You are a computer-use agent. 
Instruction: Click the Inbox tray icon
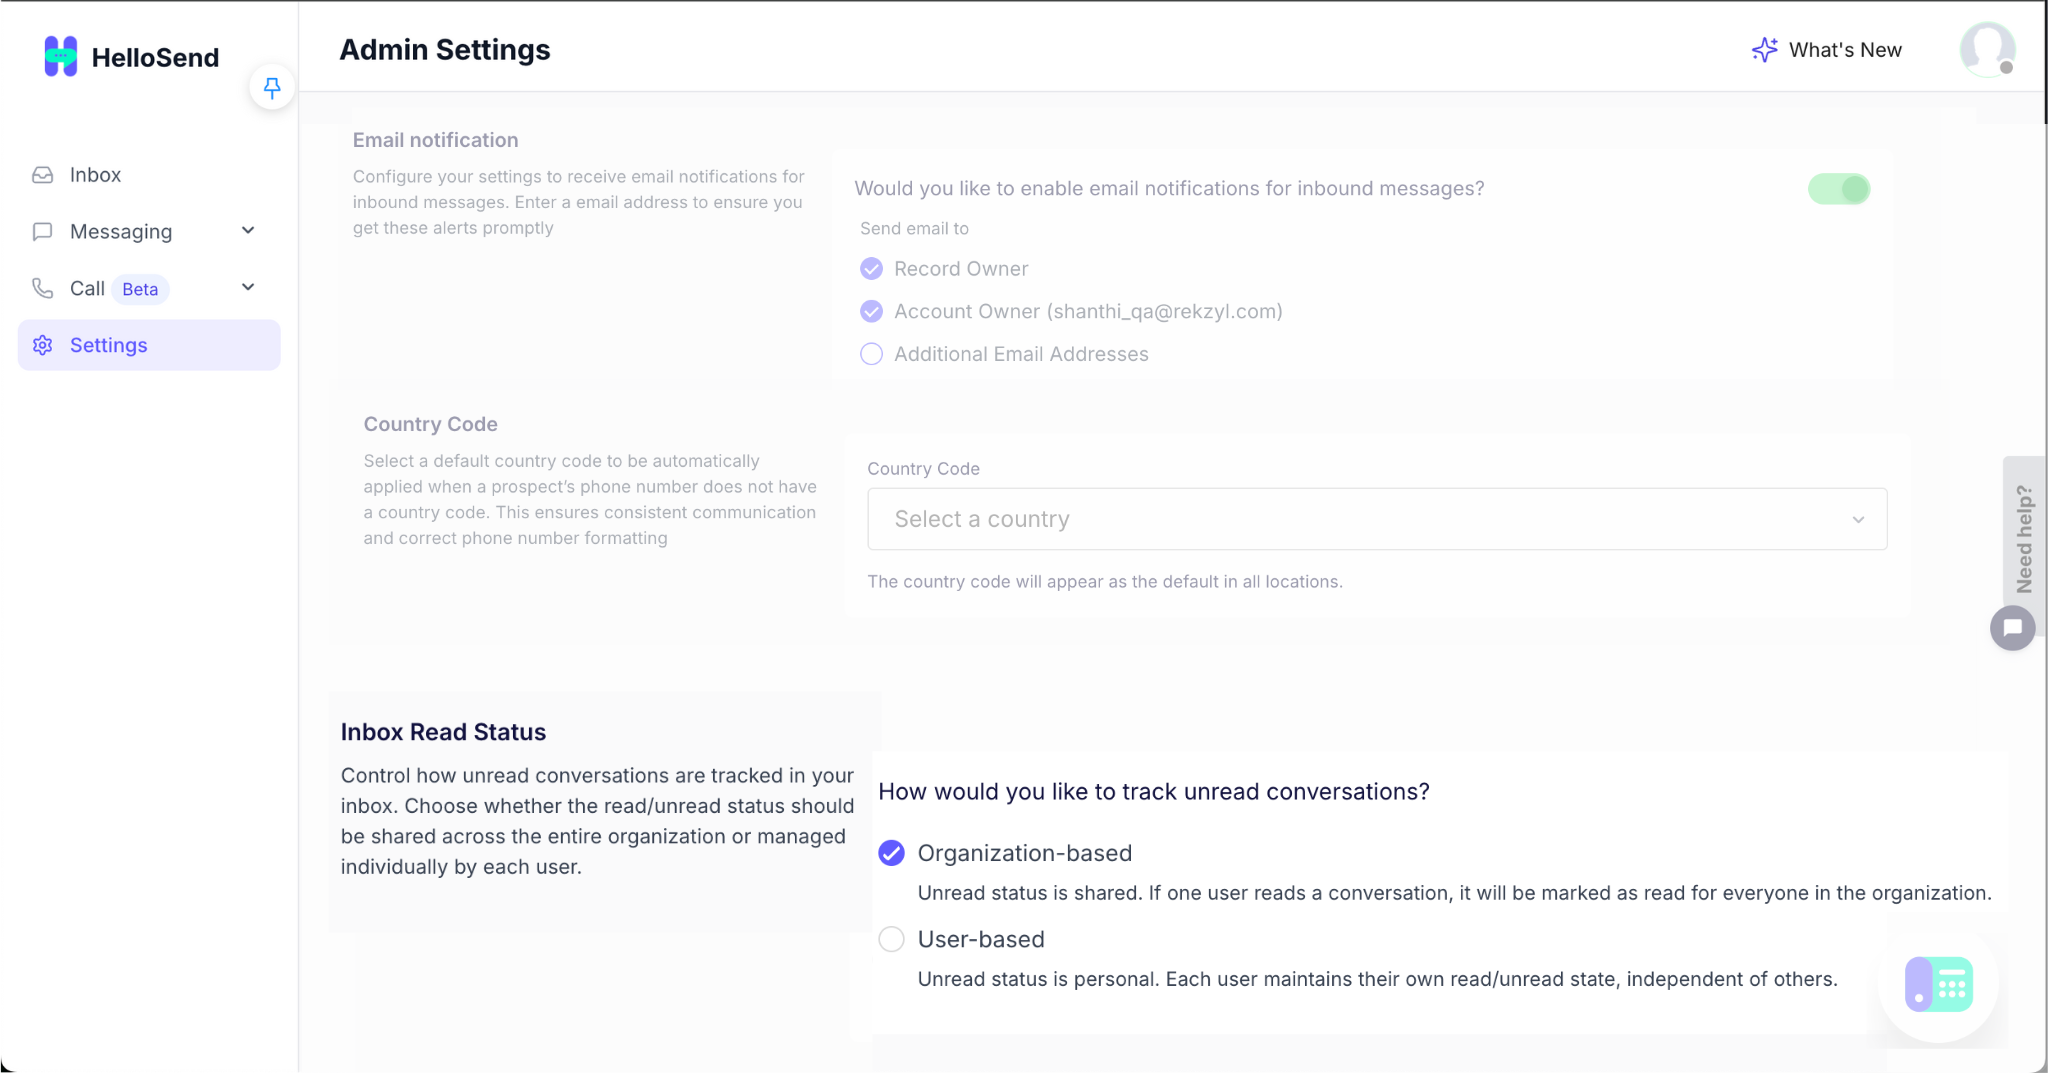click(42, 175)
